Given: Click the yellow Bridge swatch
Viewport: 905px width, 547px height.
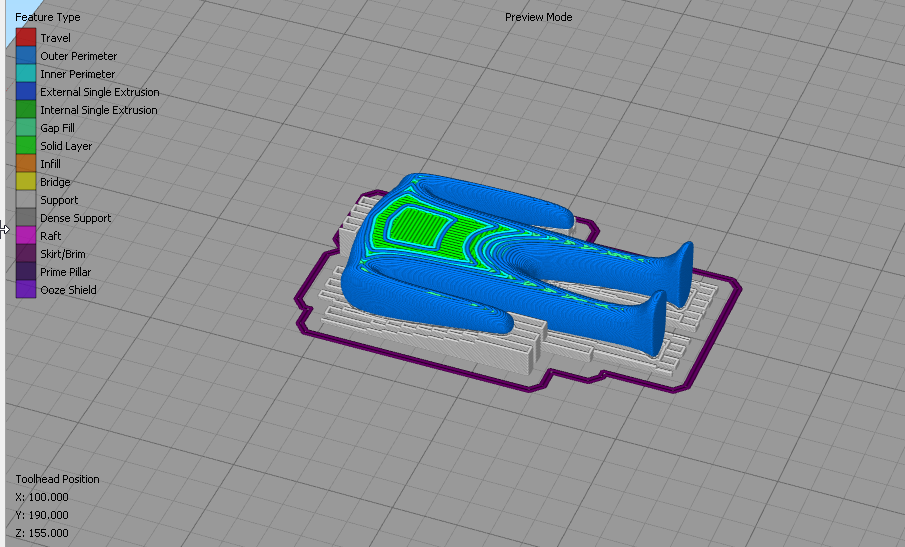Looking at the screenshot, I should point(26,181).
